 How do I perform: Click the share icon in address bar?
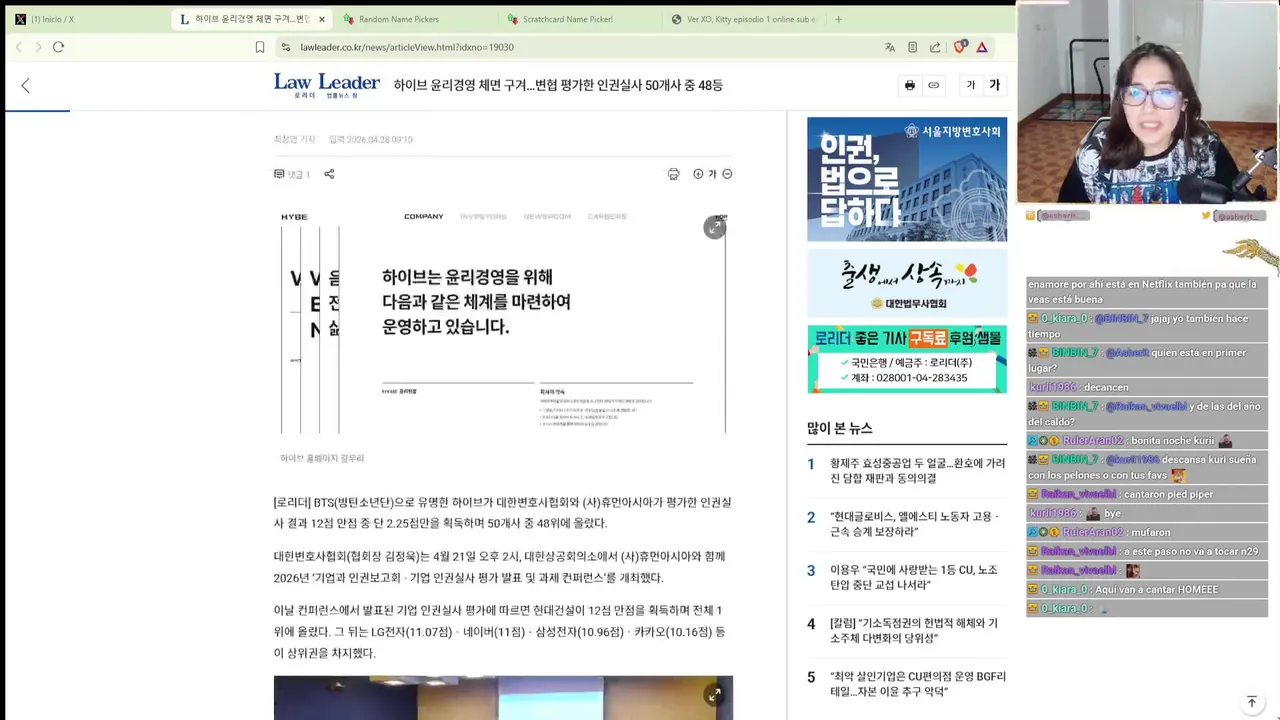935,47
